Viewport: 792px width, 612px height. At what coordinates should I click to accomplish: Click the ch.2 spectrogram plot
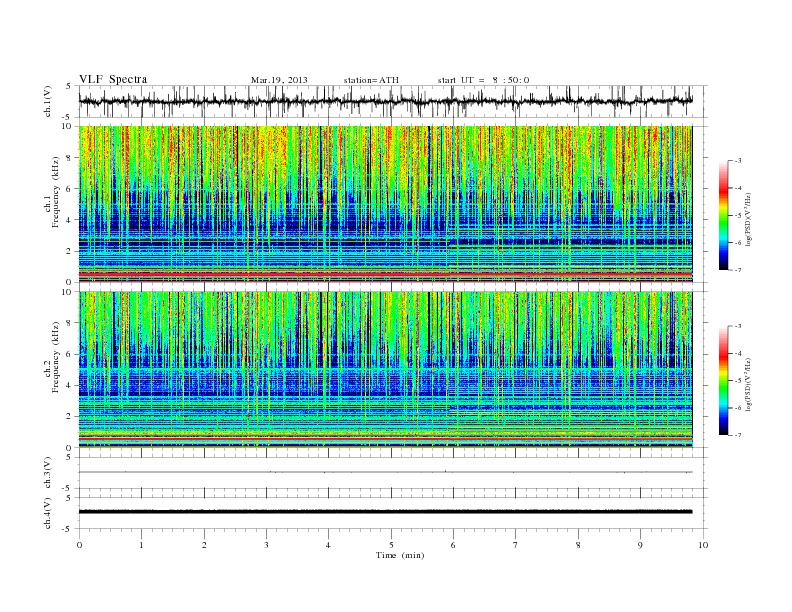tap(386, 369)
